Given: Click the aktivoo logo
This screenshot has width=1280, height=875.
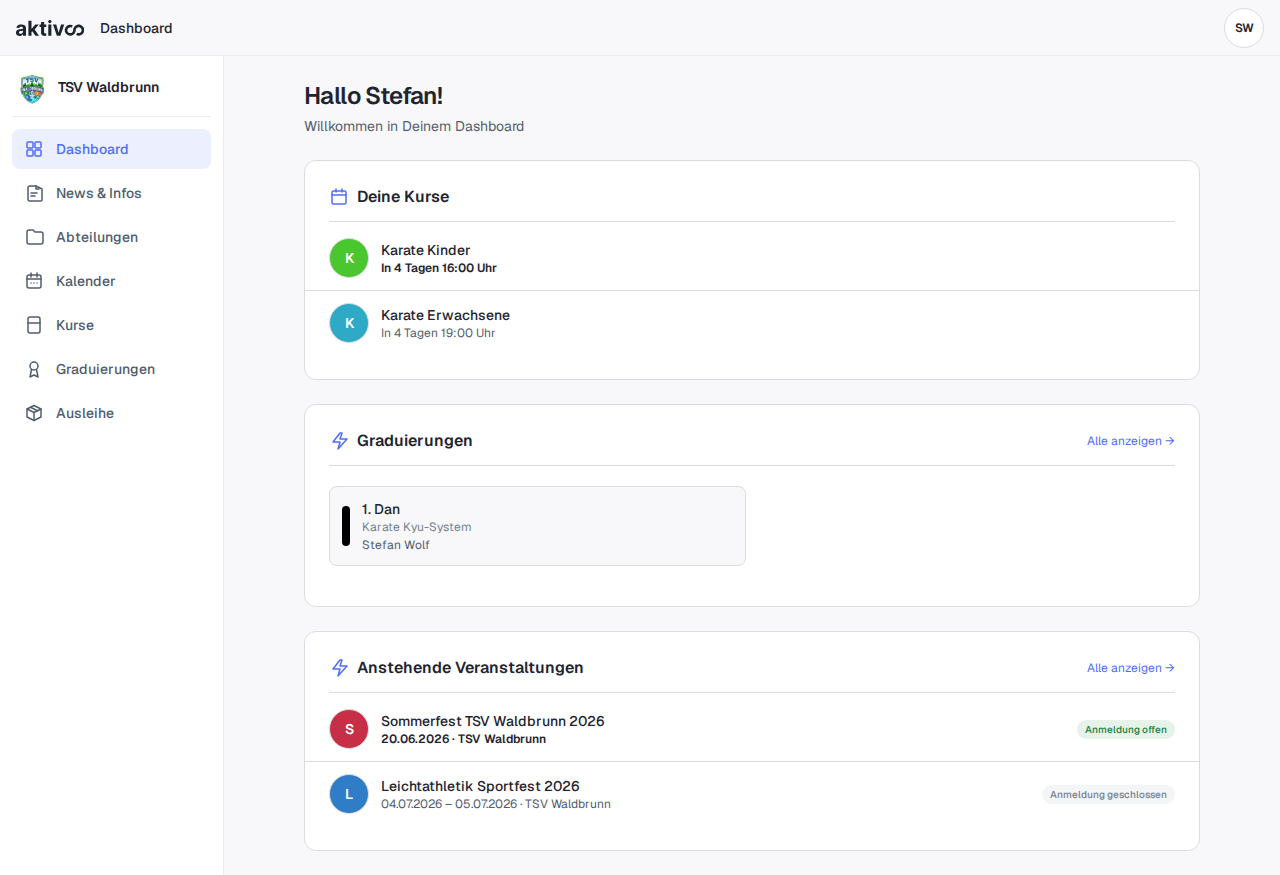Looking at the screenshot, I should click(50, 28).
